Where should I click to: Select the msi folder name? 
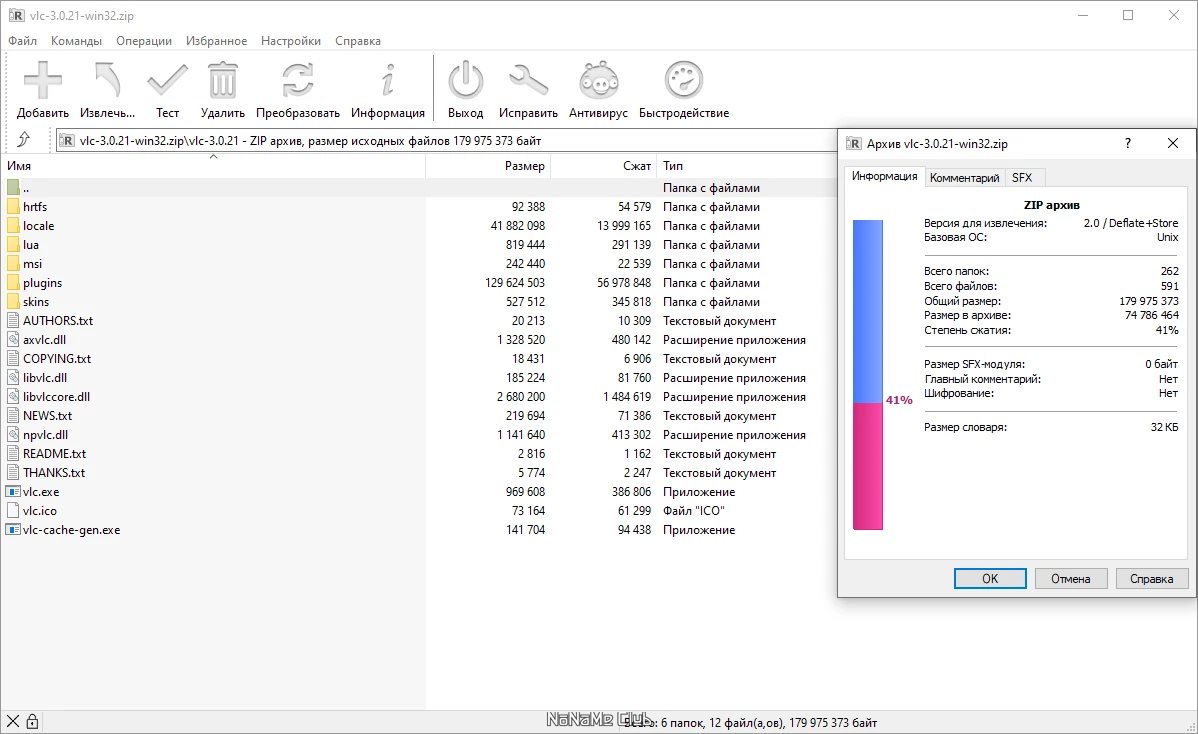32,264
